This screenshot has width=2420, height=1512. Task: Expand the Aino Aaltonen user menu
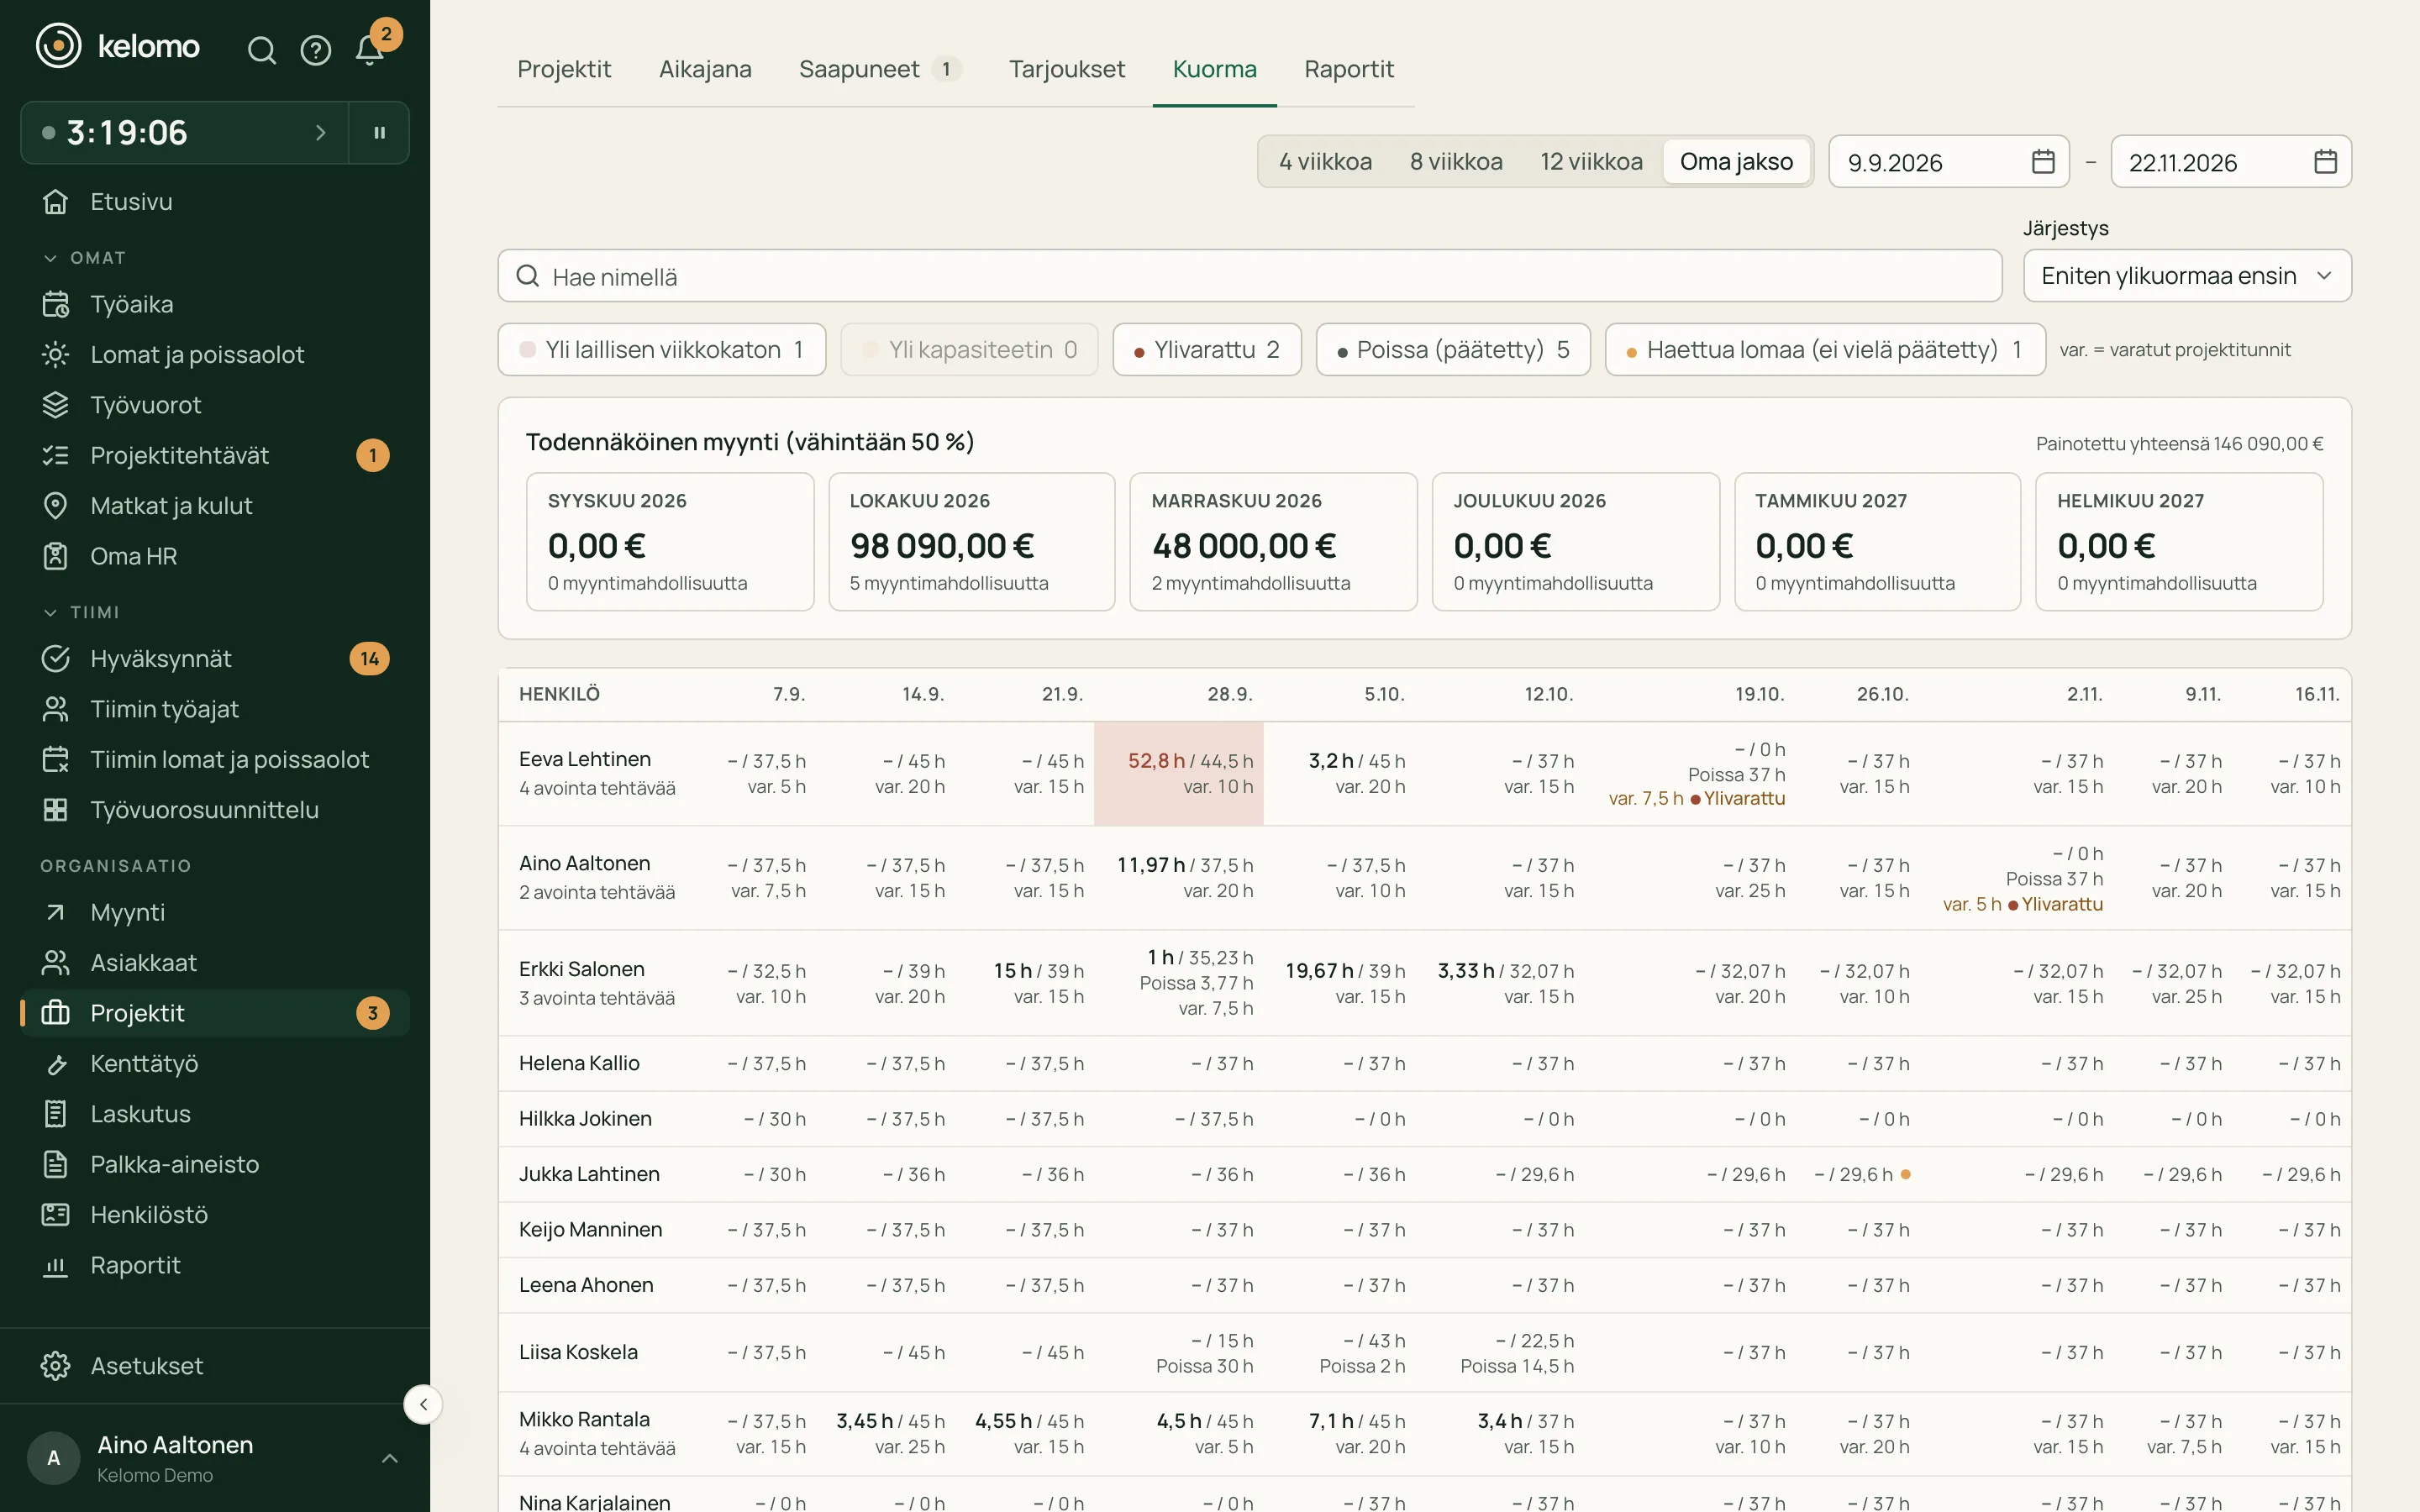[215, 1458]
